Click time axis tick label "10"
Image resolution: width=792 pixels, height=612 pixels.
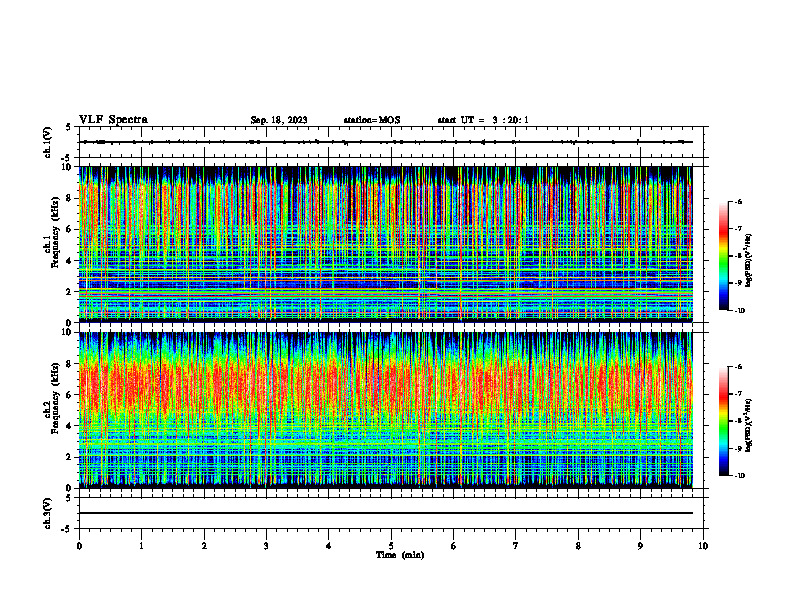pyautogui.click(x=703, y=546)
